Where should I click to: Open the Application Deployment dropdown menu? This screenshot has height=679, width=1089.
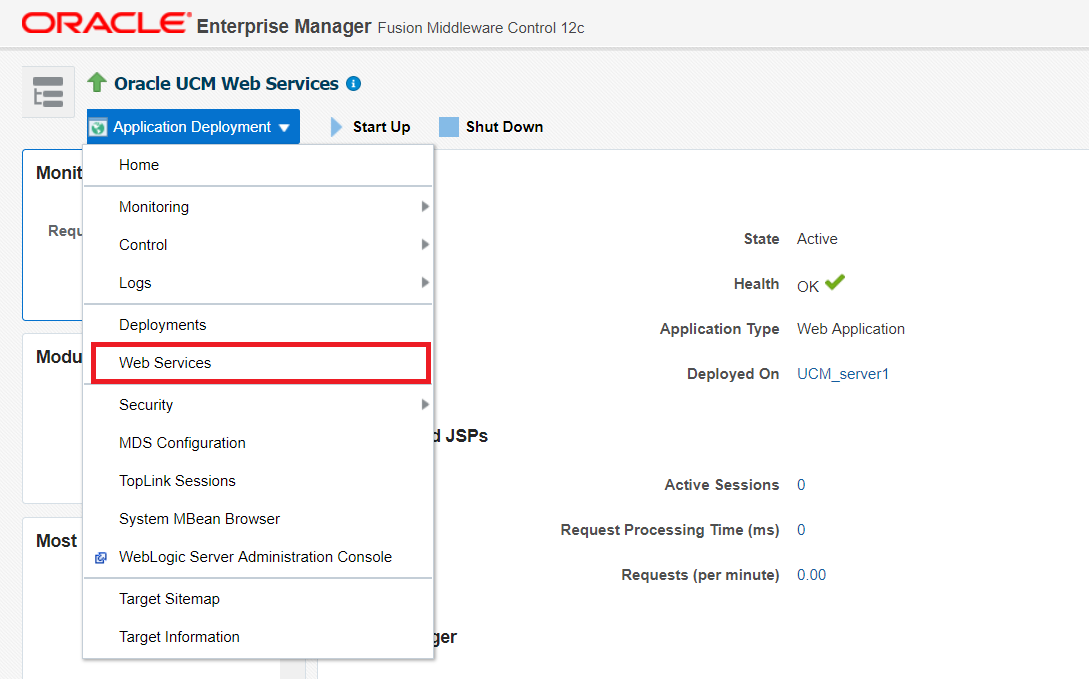tap(193, 126)
